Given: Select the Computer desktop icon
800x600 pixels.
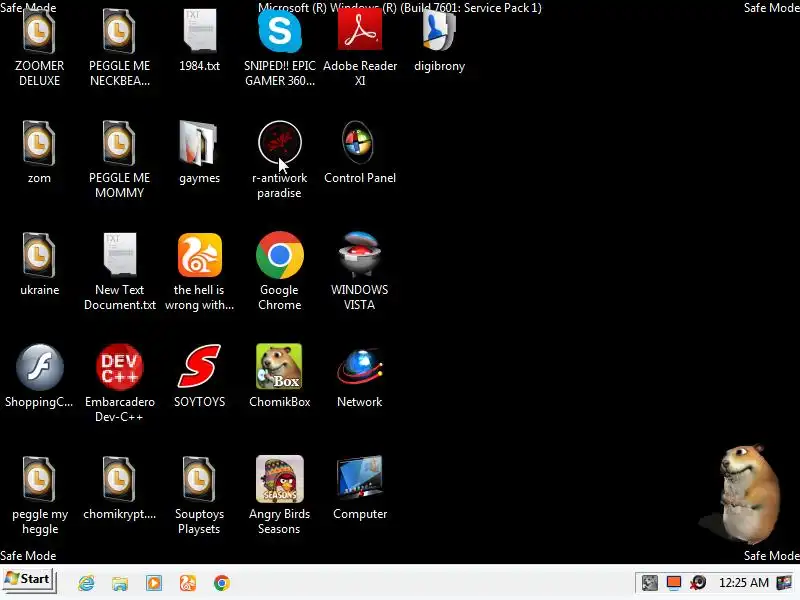Looking at the screenshot, I should tap(360, 478).
